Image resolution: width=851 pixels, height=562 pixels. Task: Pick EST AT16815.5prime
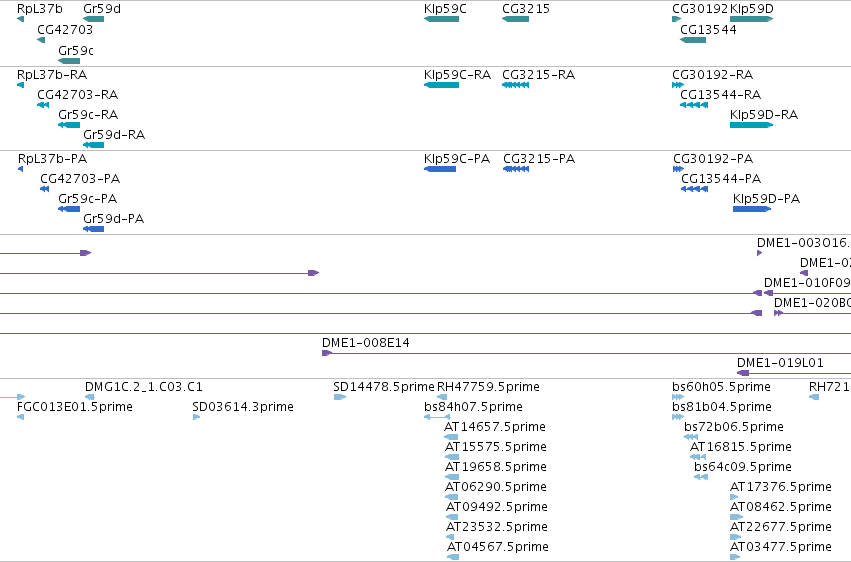pos(741,446)
